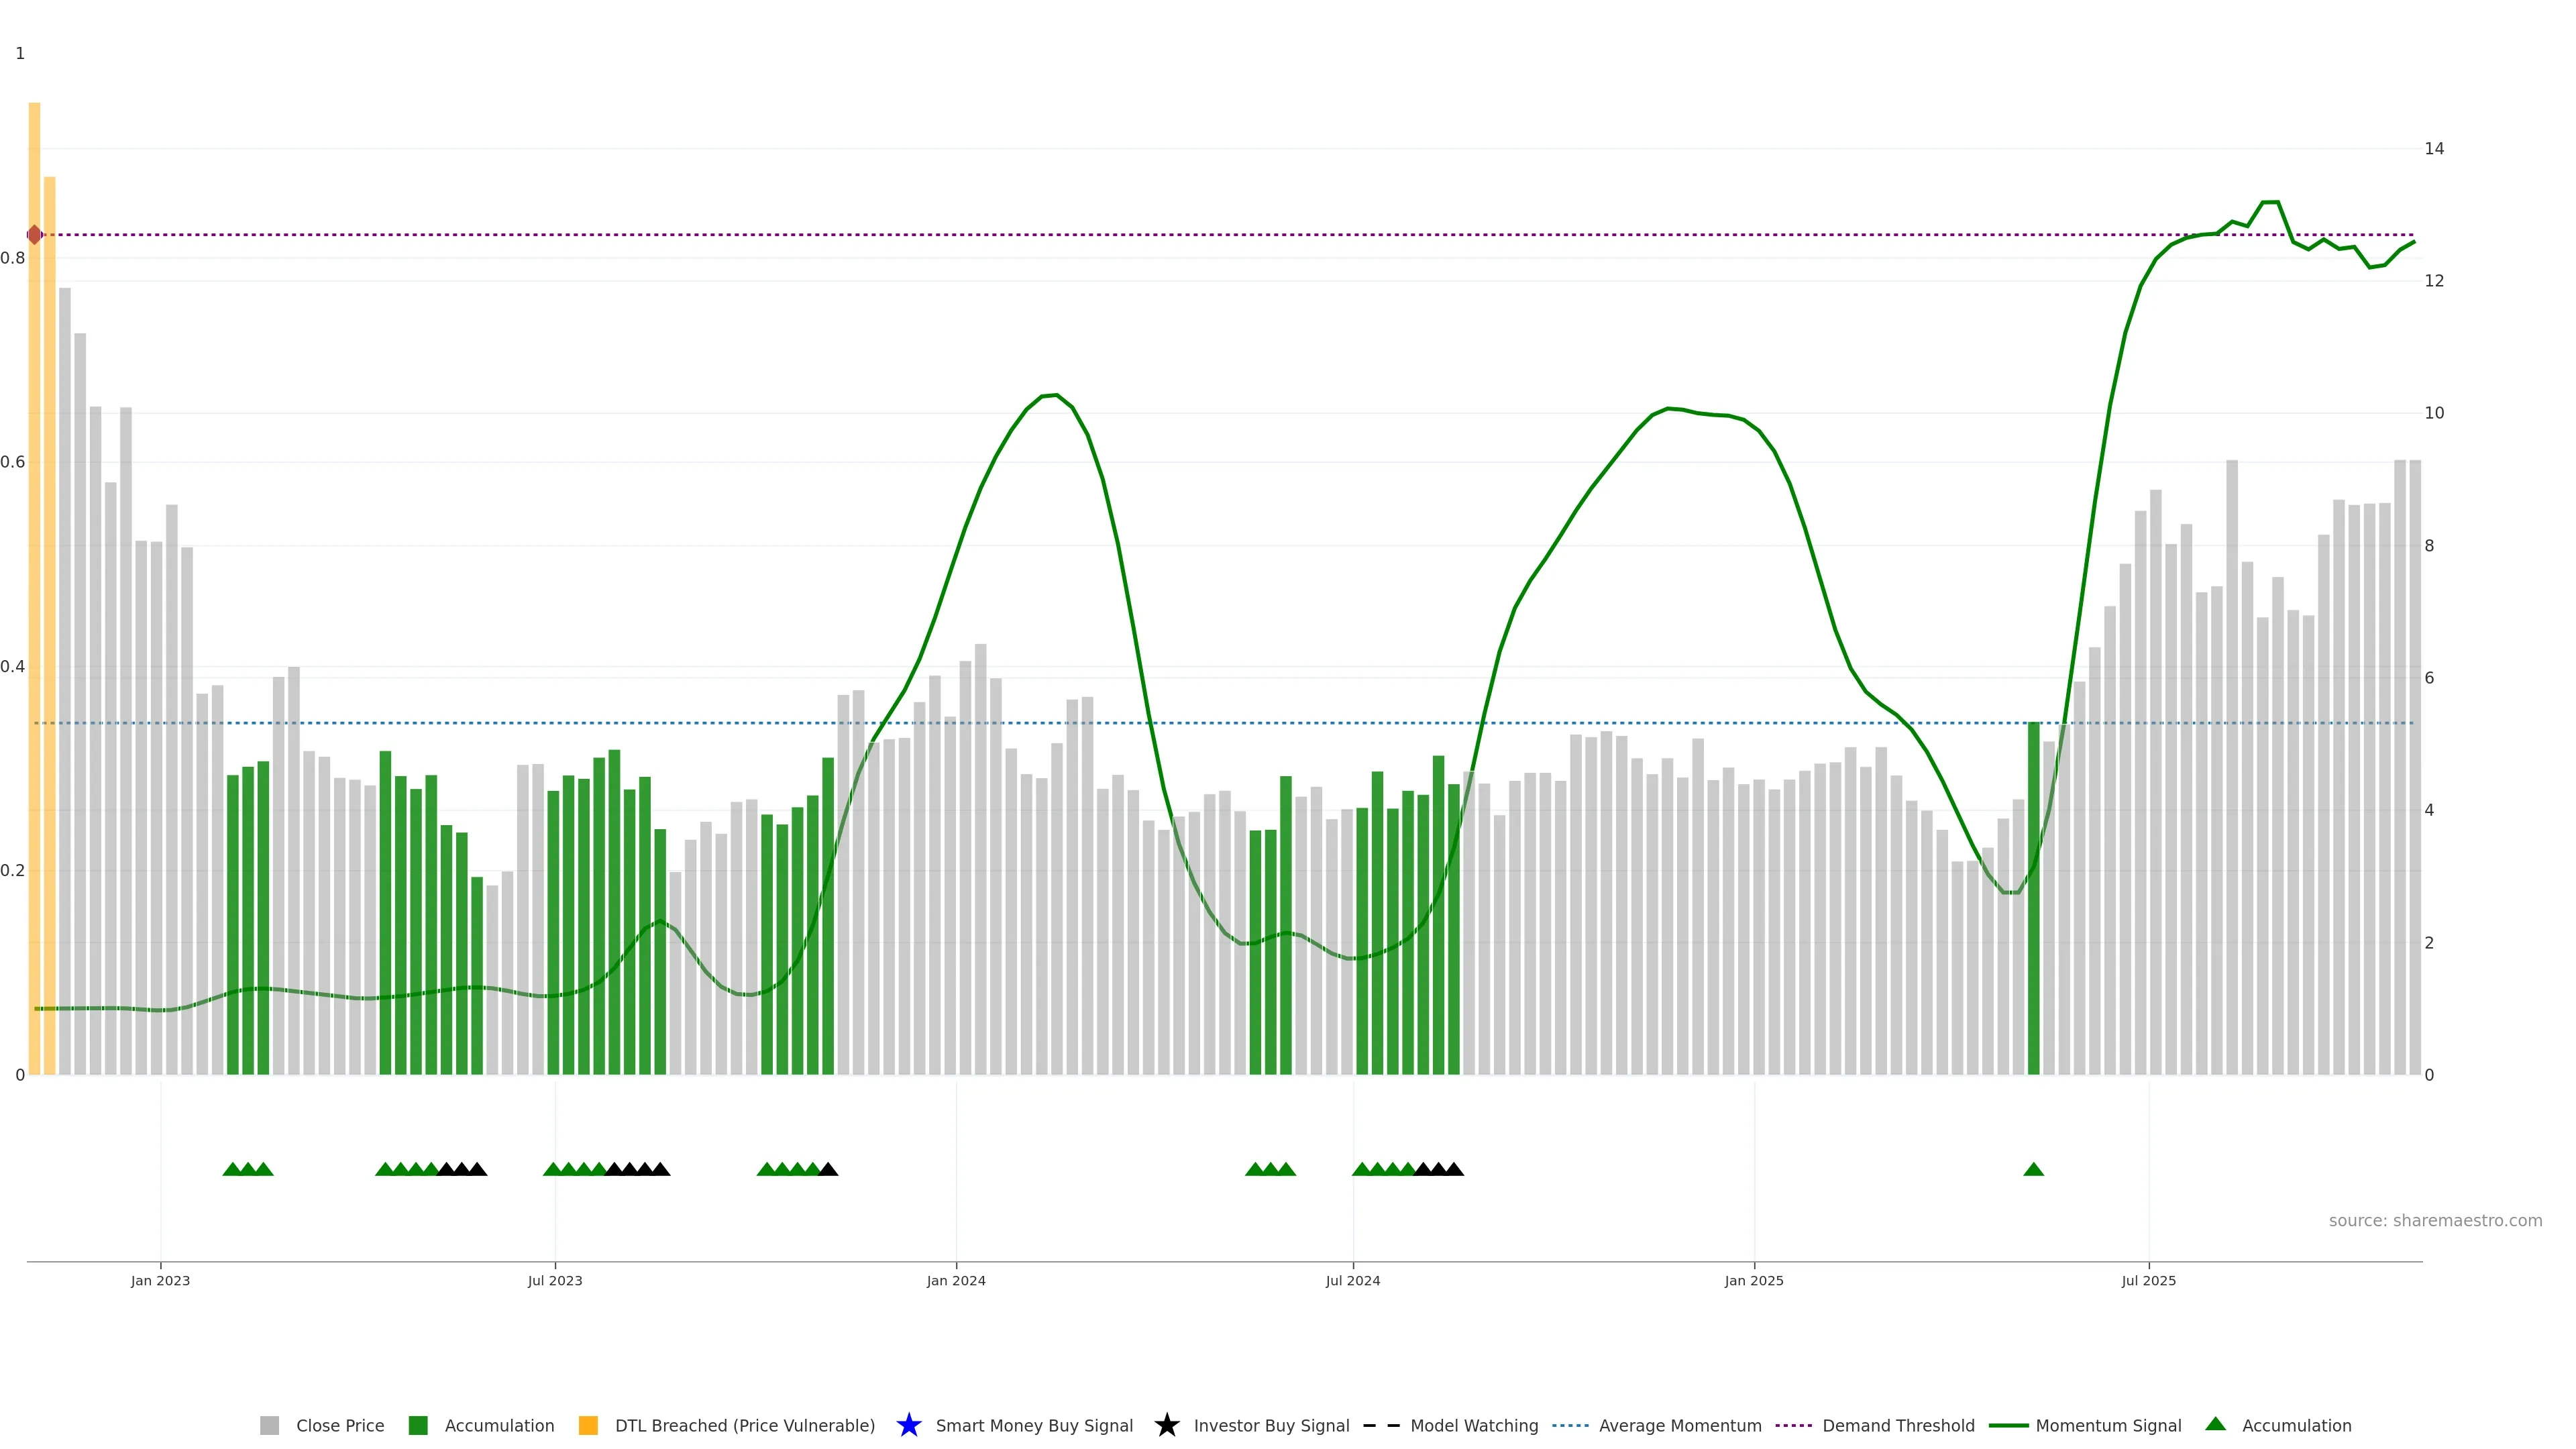Click the purple Demand Threshold legend line
The width and height of the screenshot is (2576, 1449).
pyautogui.click(x=1793, y=1425)
